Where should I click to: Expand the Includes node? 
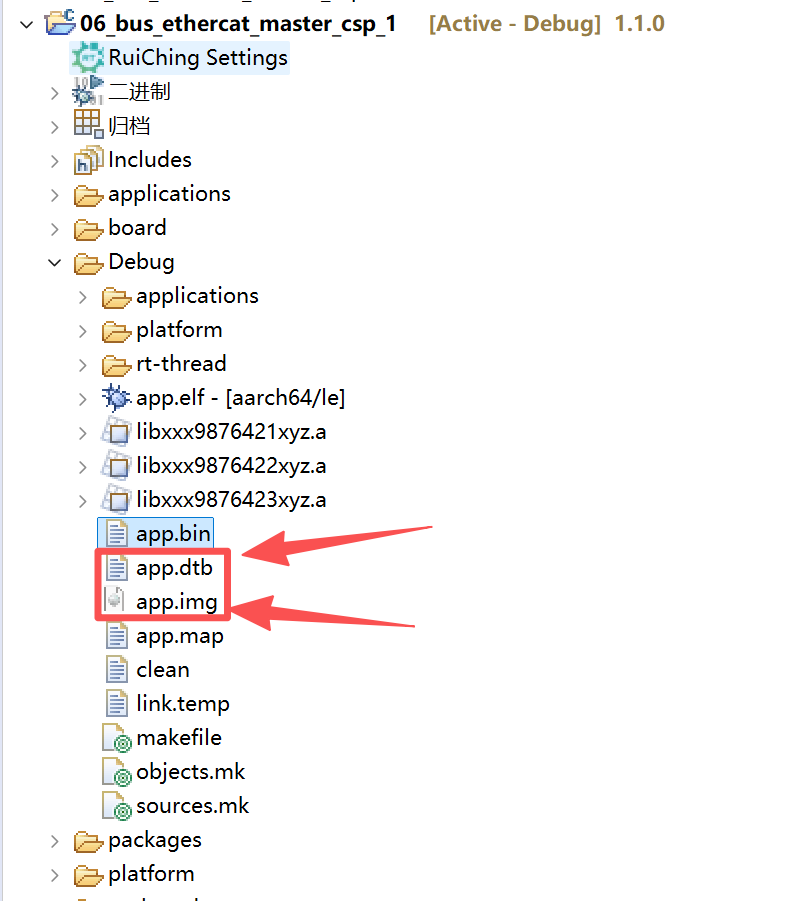[x=55, y=161]
